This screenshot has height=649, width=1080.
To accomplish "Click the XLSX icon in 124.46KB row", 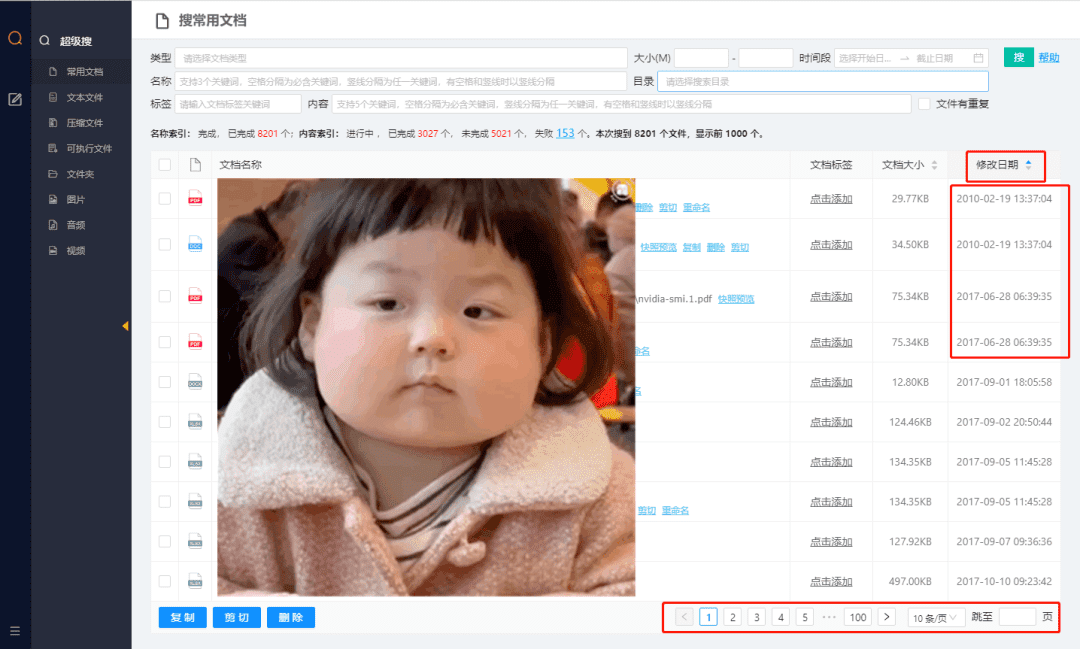I will (x=196, y=422).
